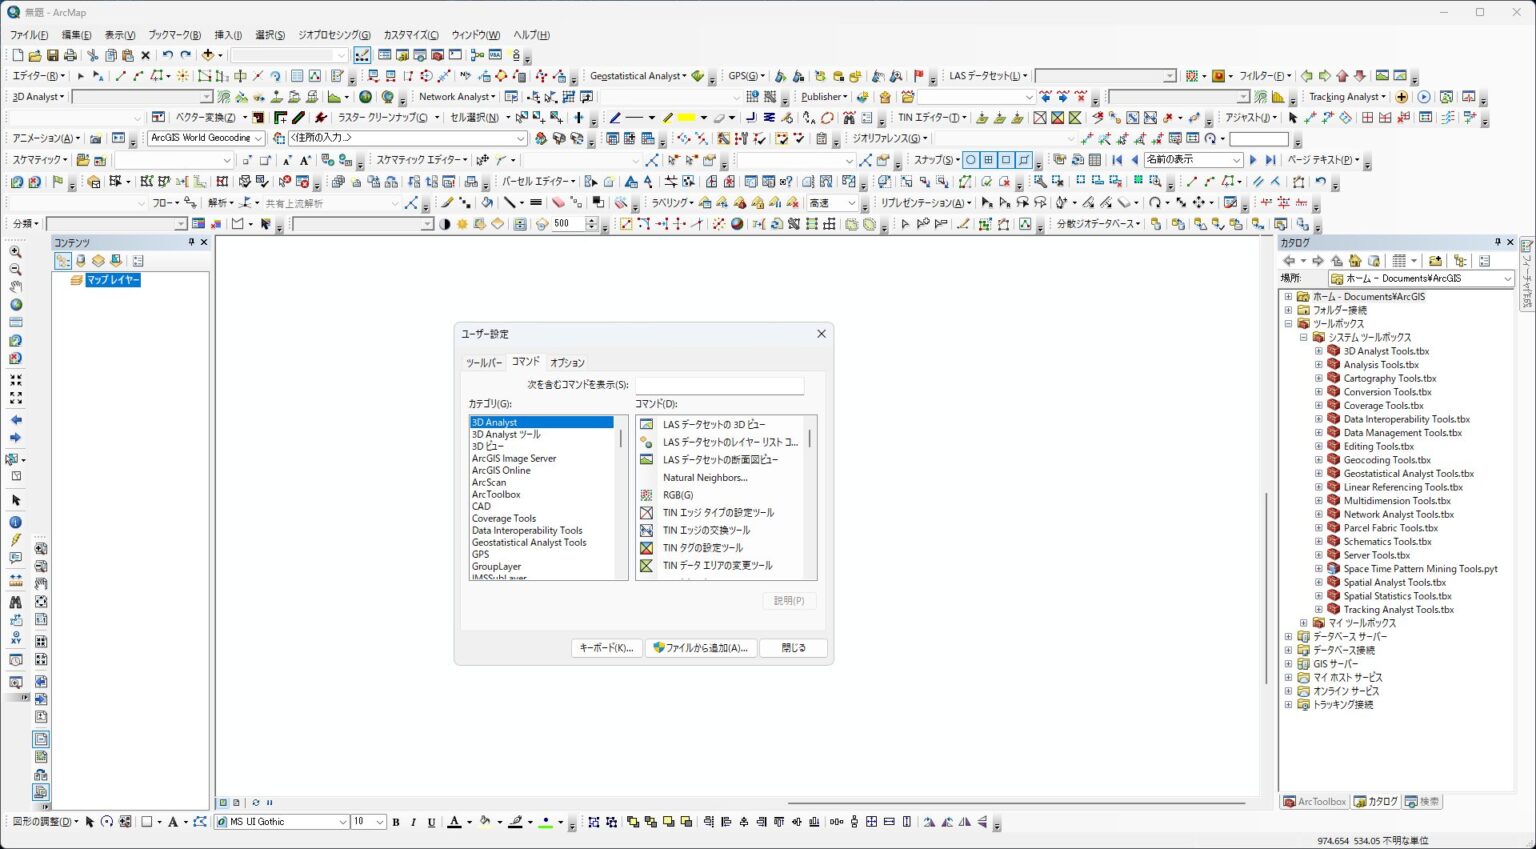The image size is (1536, 849).
Task: Expand the Geocoding Tools.tbx tree item
Action: [1318, 459]
